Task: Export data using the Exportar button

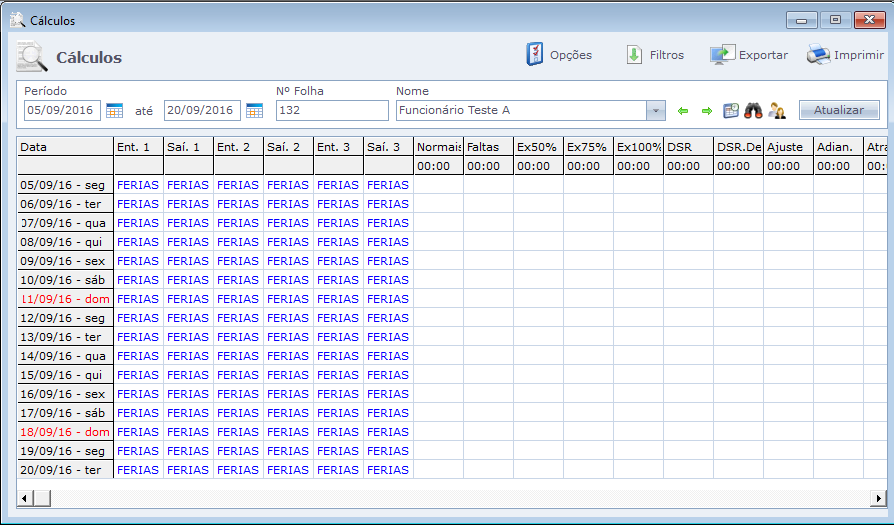Action: (x=722, y=55)
